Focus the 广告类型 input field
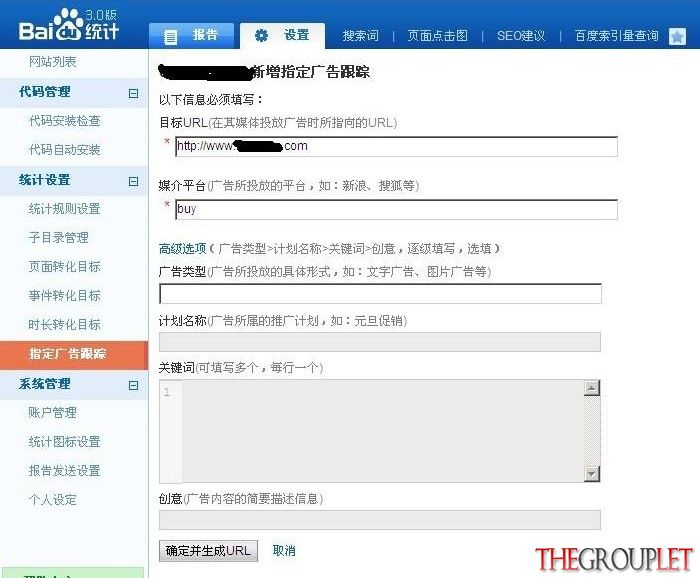This screenshot has height=578, width=700. 380,294
